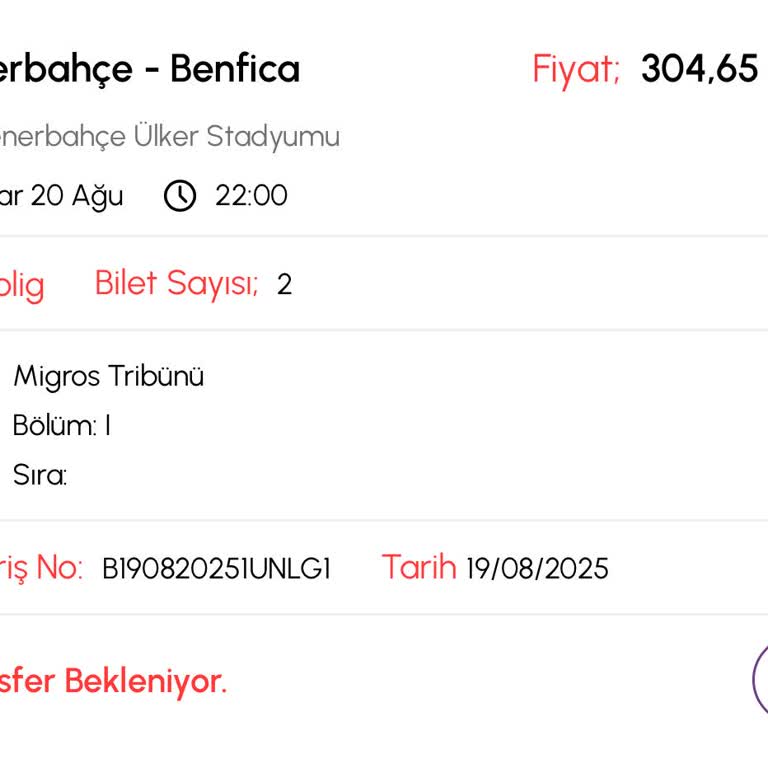Click the clock icon beside the match time

coord(180,195)
